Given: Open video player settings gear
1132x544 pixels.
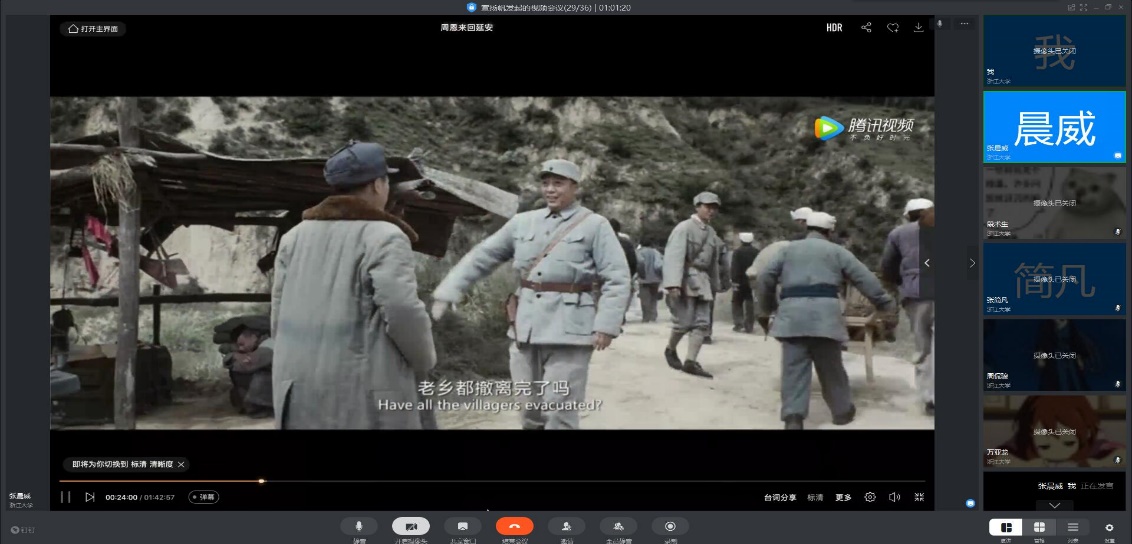Looking at the screenshot, I should 870,497.
